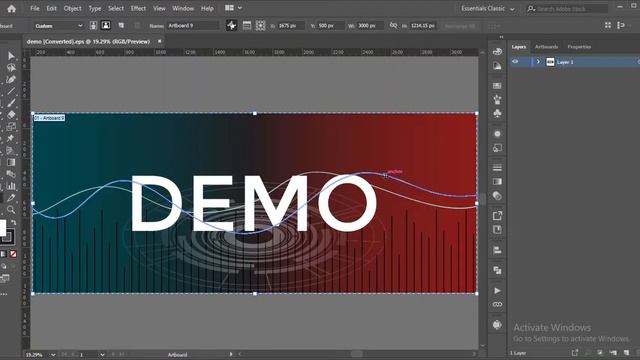Open the Libraries cloud panel icon

pos(497,51)
